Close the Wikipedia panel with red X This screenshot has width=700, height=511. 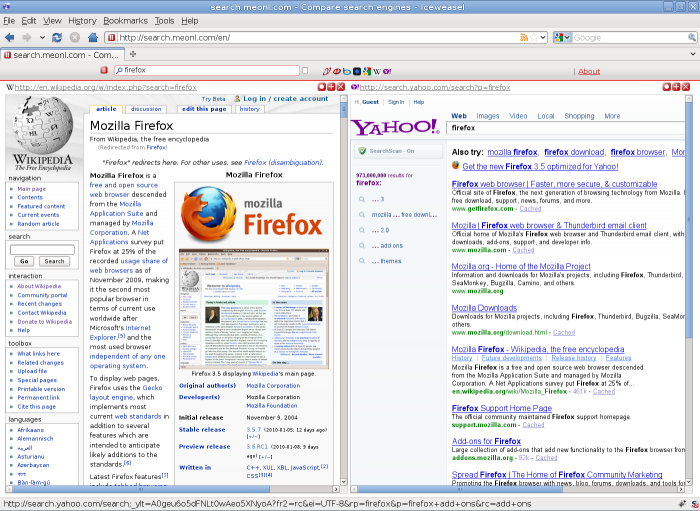tap(341, 87)
